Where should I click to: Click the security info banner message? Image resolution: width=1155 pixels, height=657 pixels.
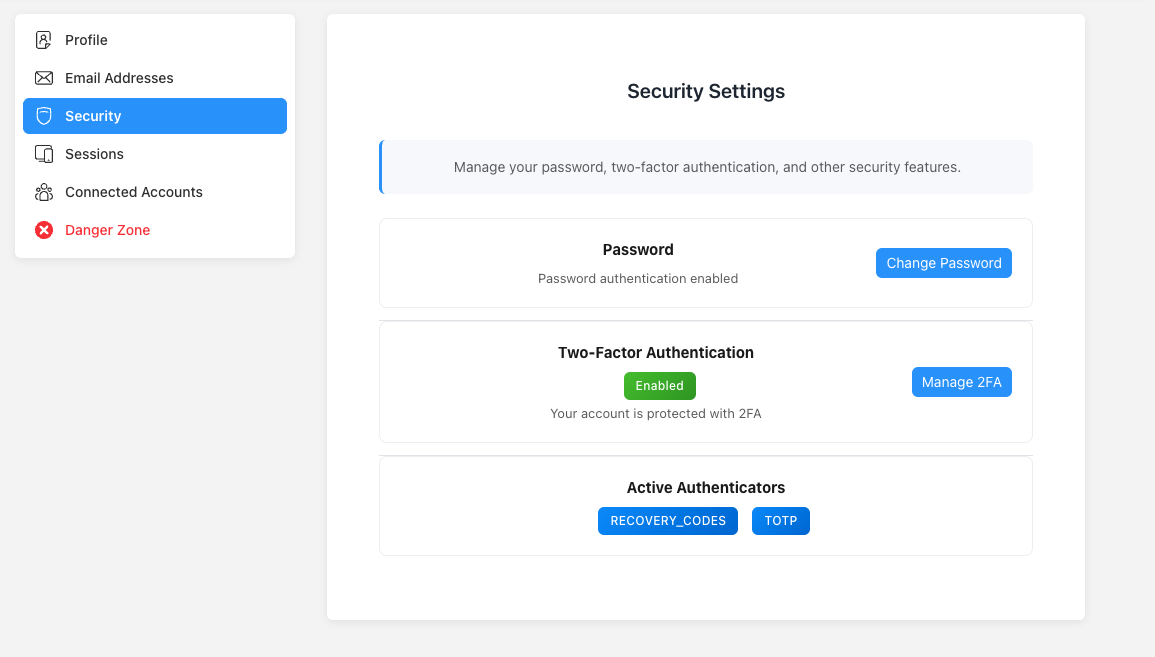[x=706, y=167]
